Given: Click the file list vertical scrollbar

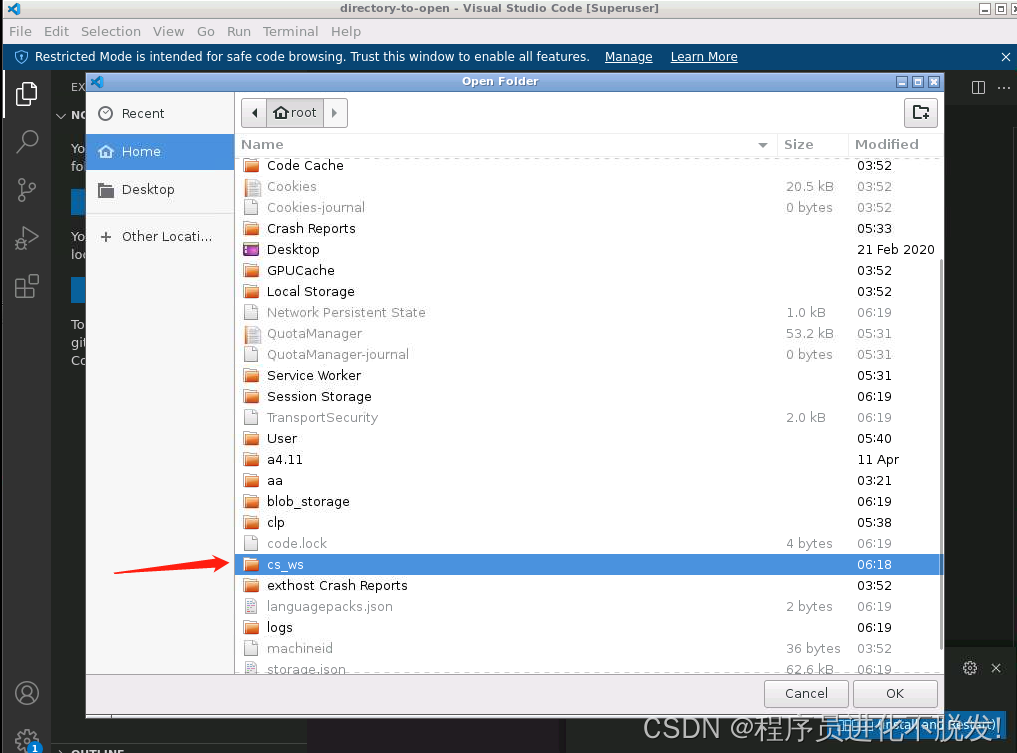Looking at the screenshot, I should point(940,454).
